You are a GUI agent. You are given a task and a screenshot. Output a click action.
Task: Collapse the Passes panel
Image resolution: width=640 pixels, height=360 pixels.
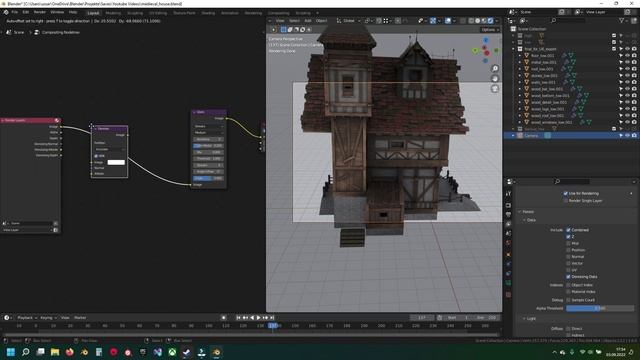(x=520, y=211)
